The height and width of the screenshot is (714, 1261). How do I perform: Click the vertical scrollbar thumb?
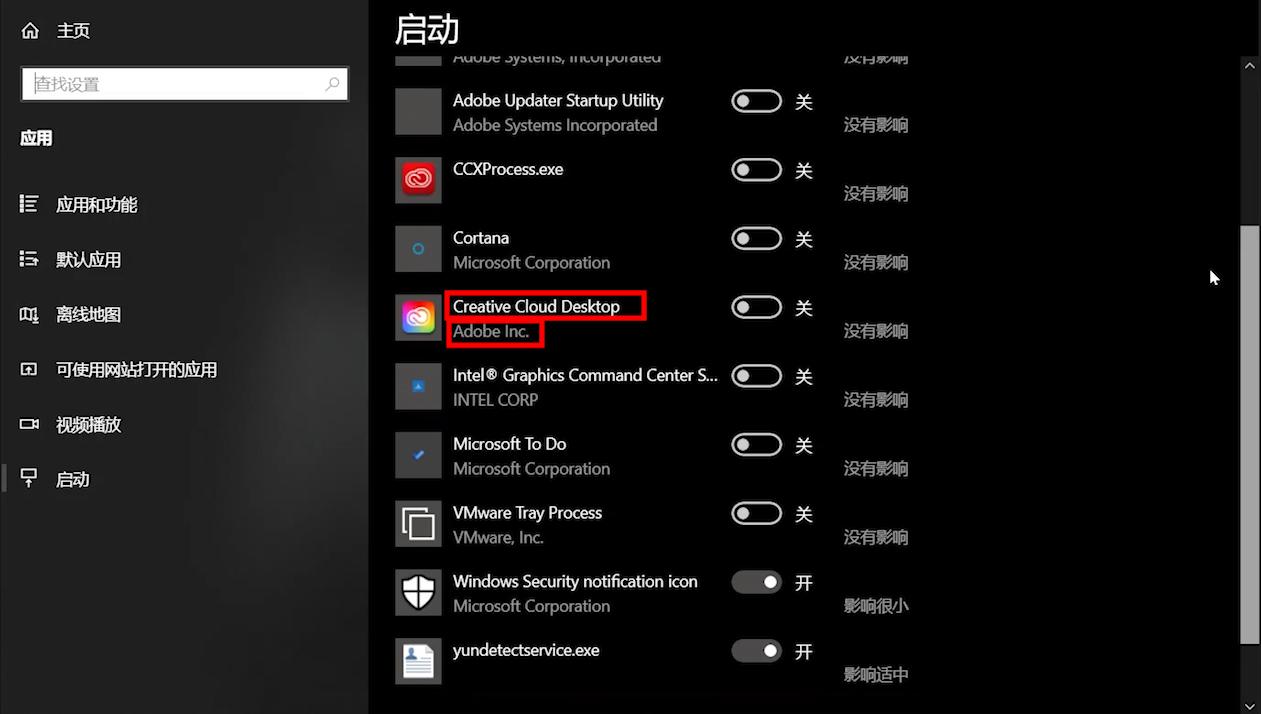click(1250, 435)
